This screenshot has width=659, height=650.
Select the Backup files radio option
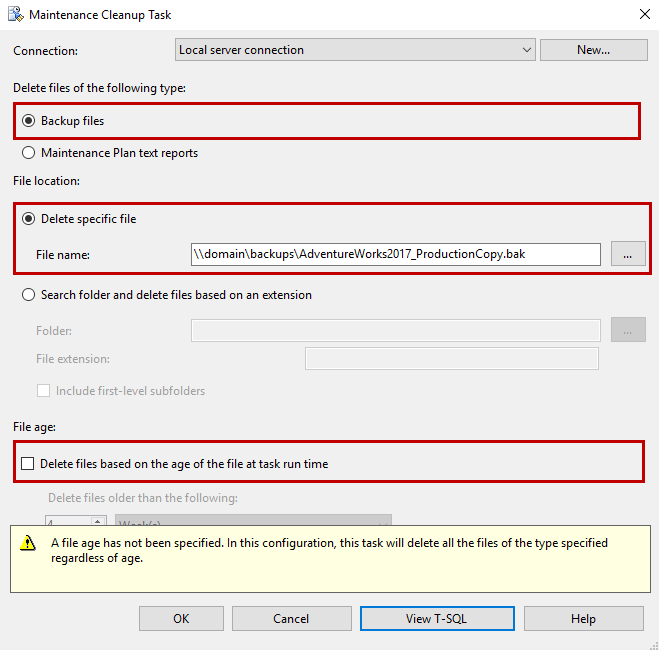point(29,121)
